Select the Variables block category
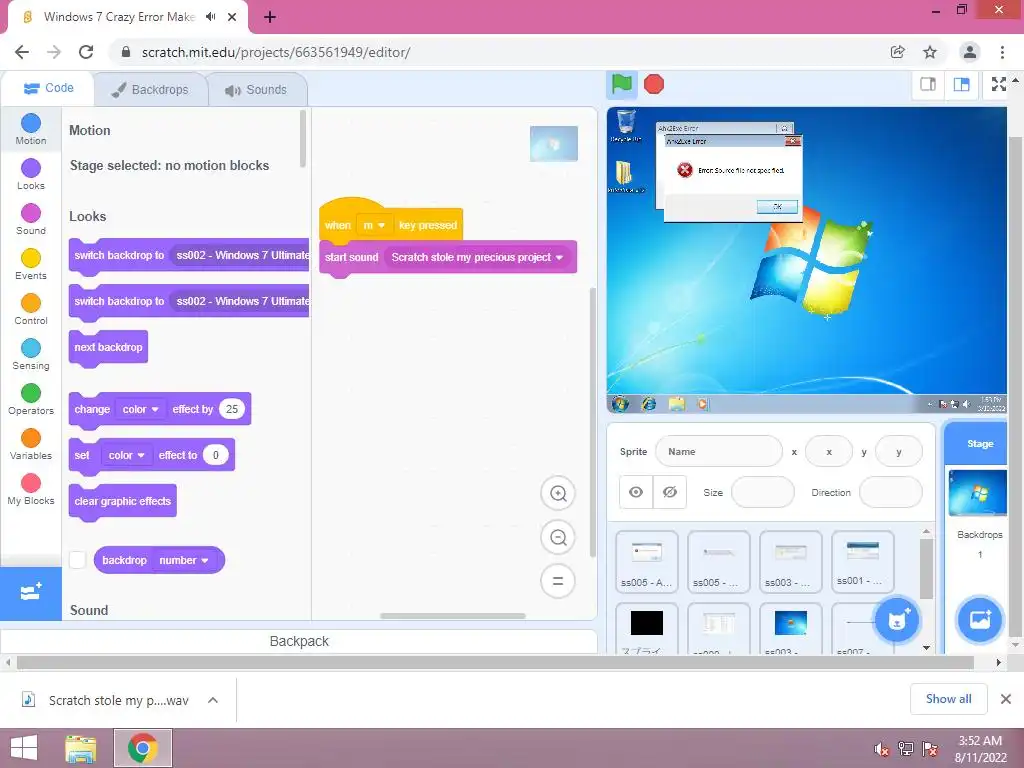This screenshot has width=1024, height=768. [x=31, y=445]
